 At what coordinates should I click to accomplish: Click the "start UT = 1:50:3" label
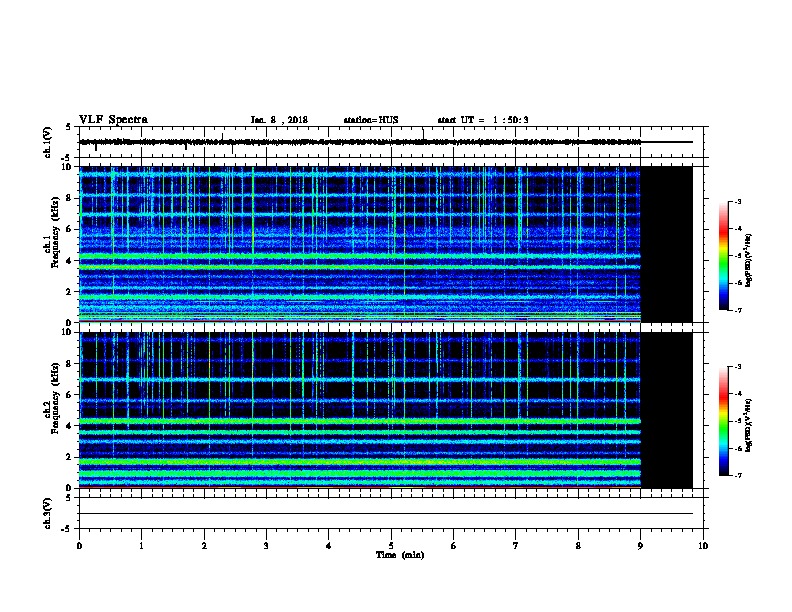(x=483, y=120)
